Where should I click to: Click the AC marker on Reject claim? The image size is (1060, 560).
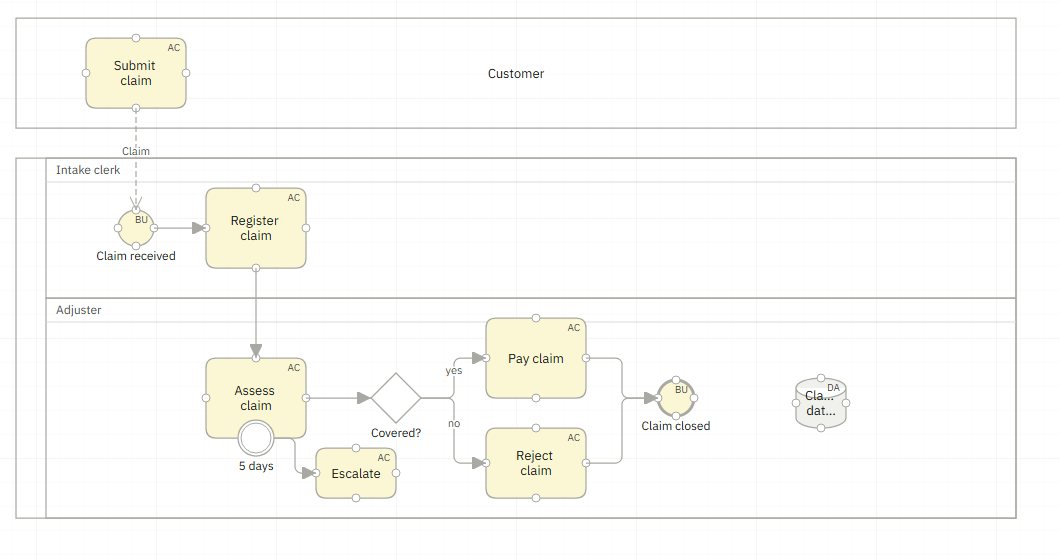coord(574,438)
